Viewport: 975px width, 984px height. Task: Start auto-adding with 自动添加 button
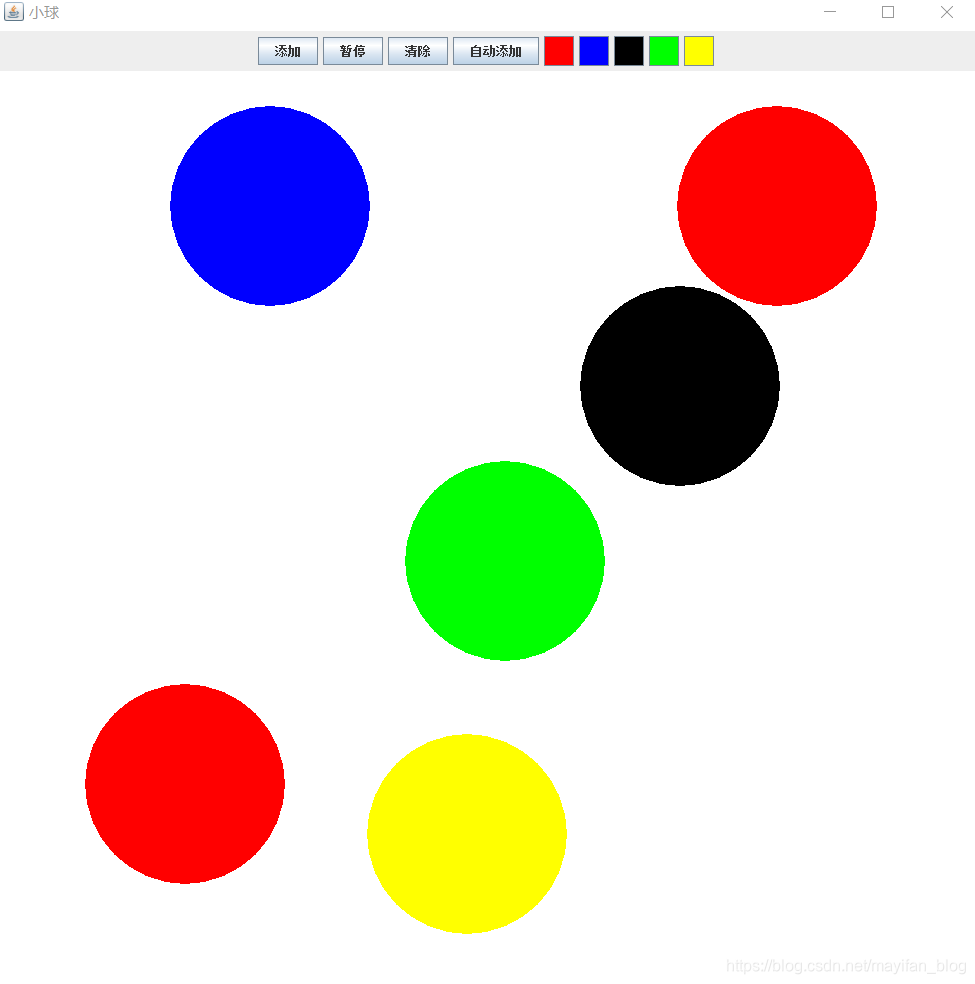point(496,51)
